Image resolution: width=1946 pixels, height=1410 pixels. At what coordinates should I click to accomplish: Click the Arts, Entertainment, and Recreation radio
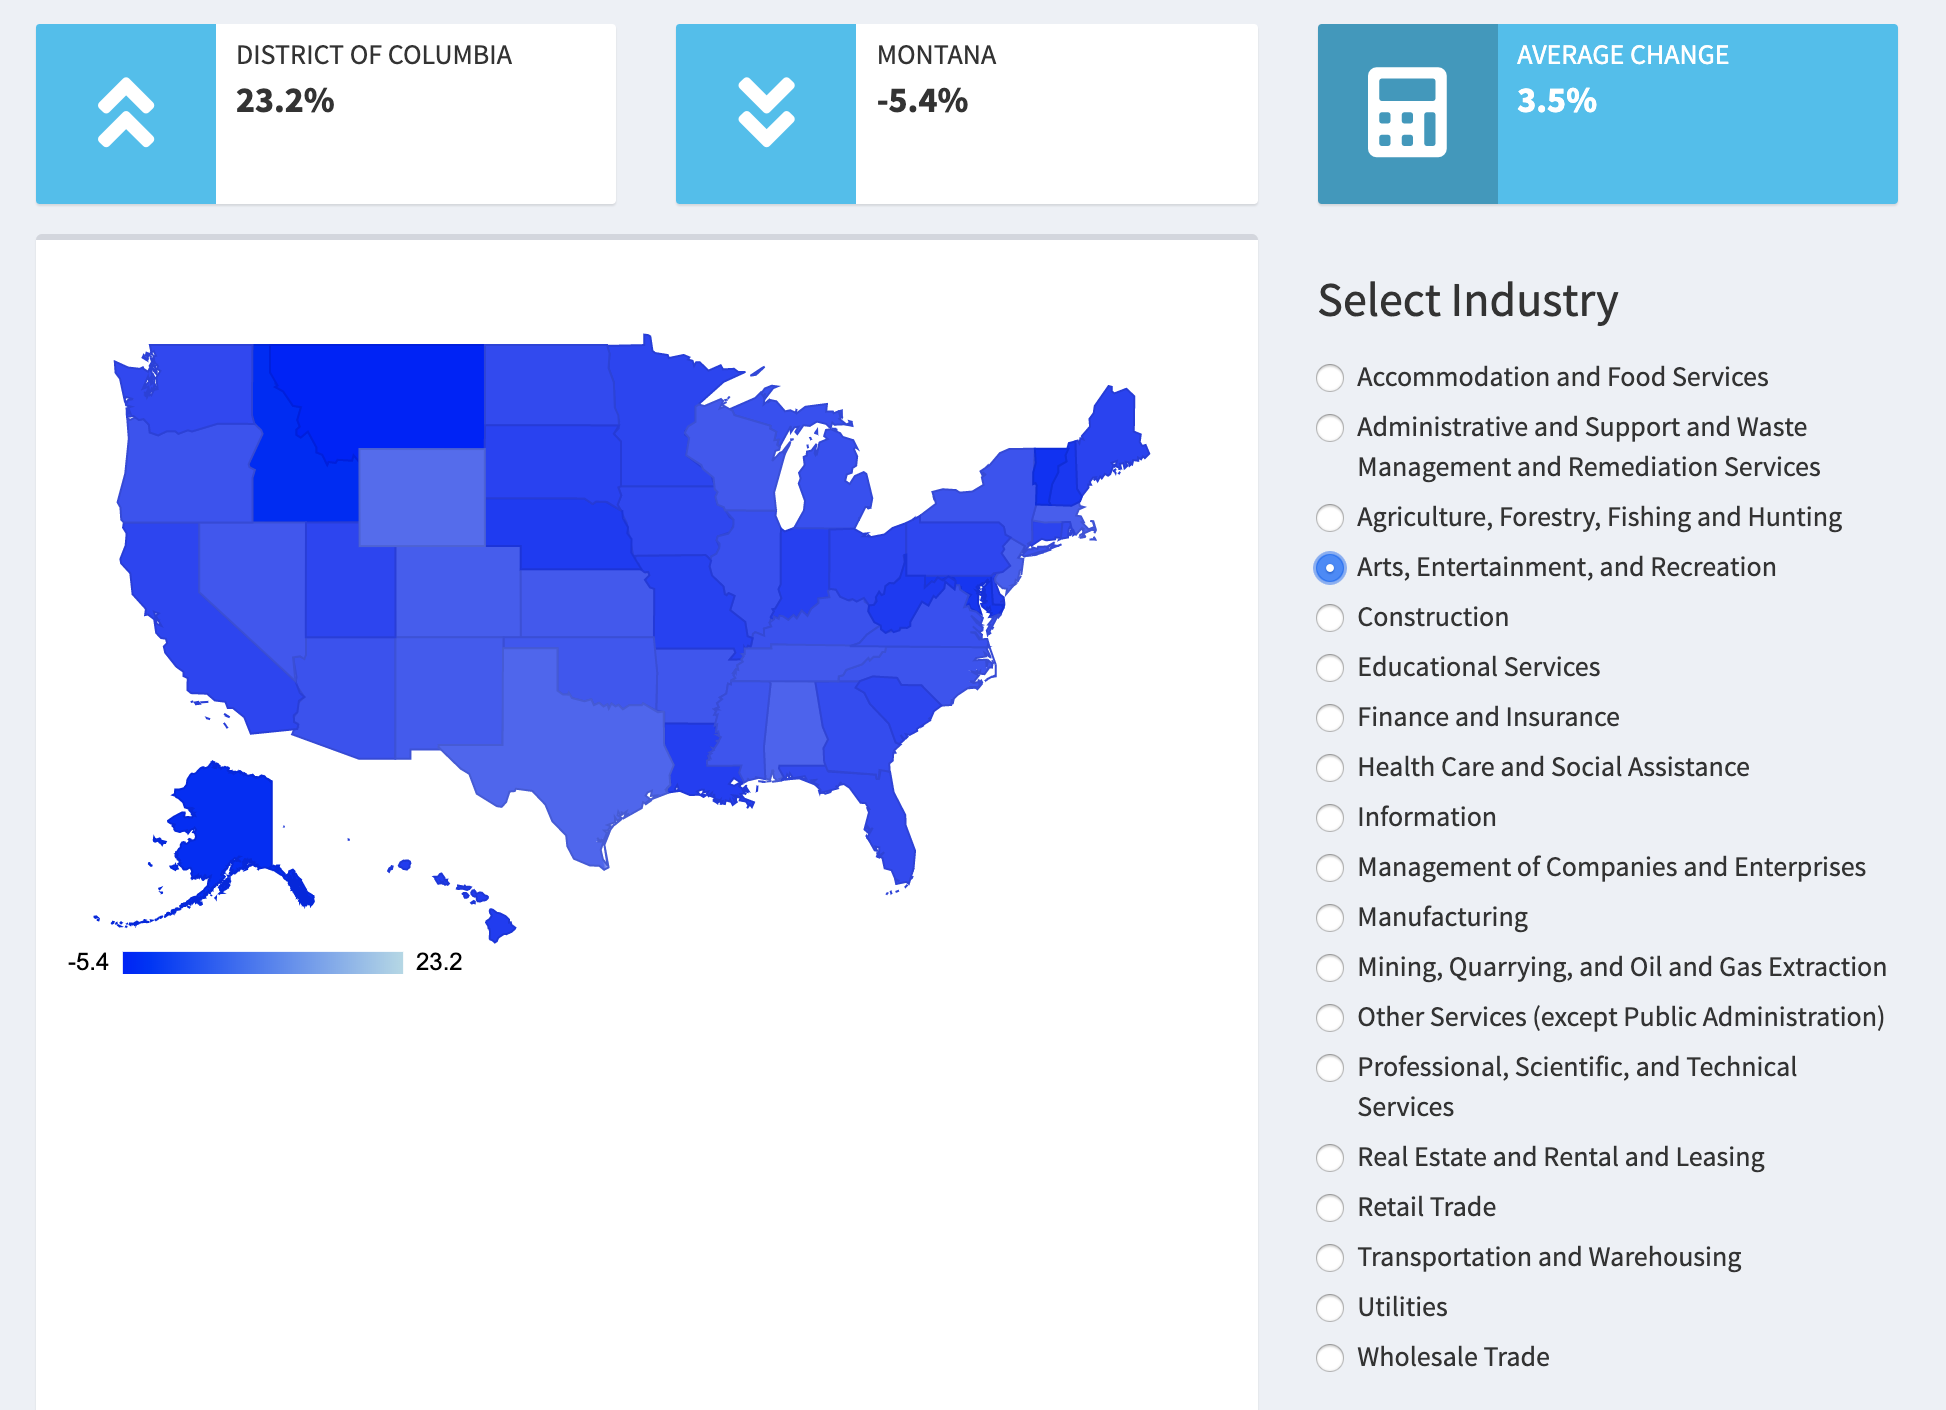tap(1330, 568)
